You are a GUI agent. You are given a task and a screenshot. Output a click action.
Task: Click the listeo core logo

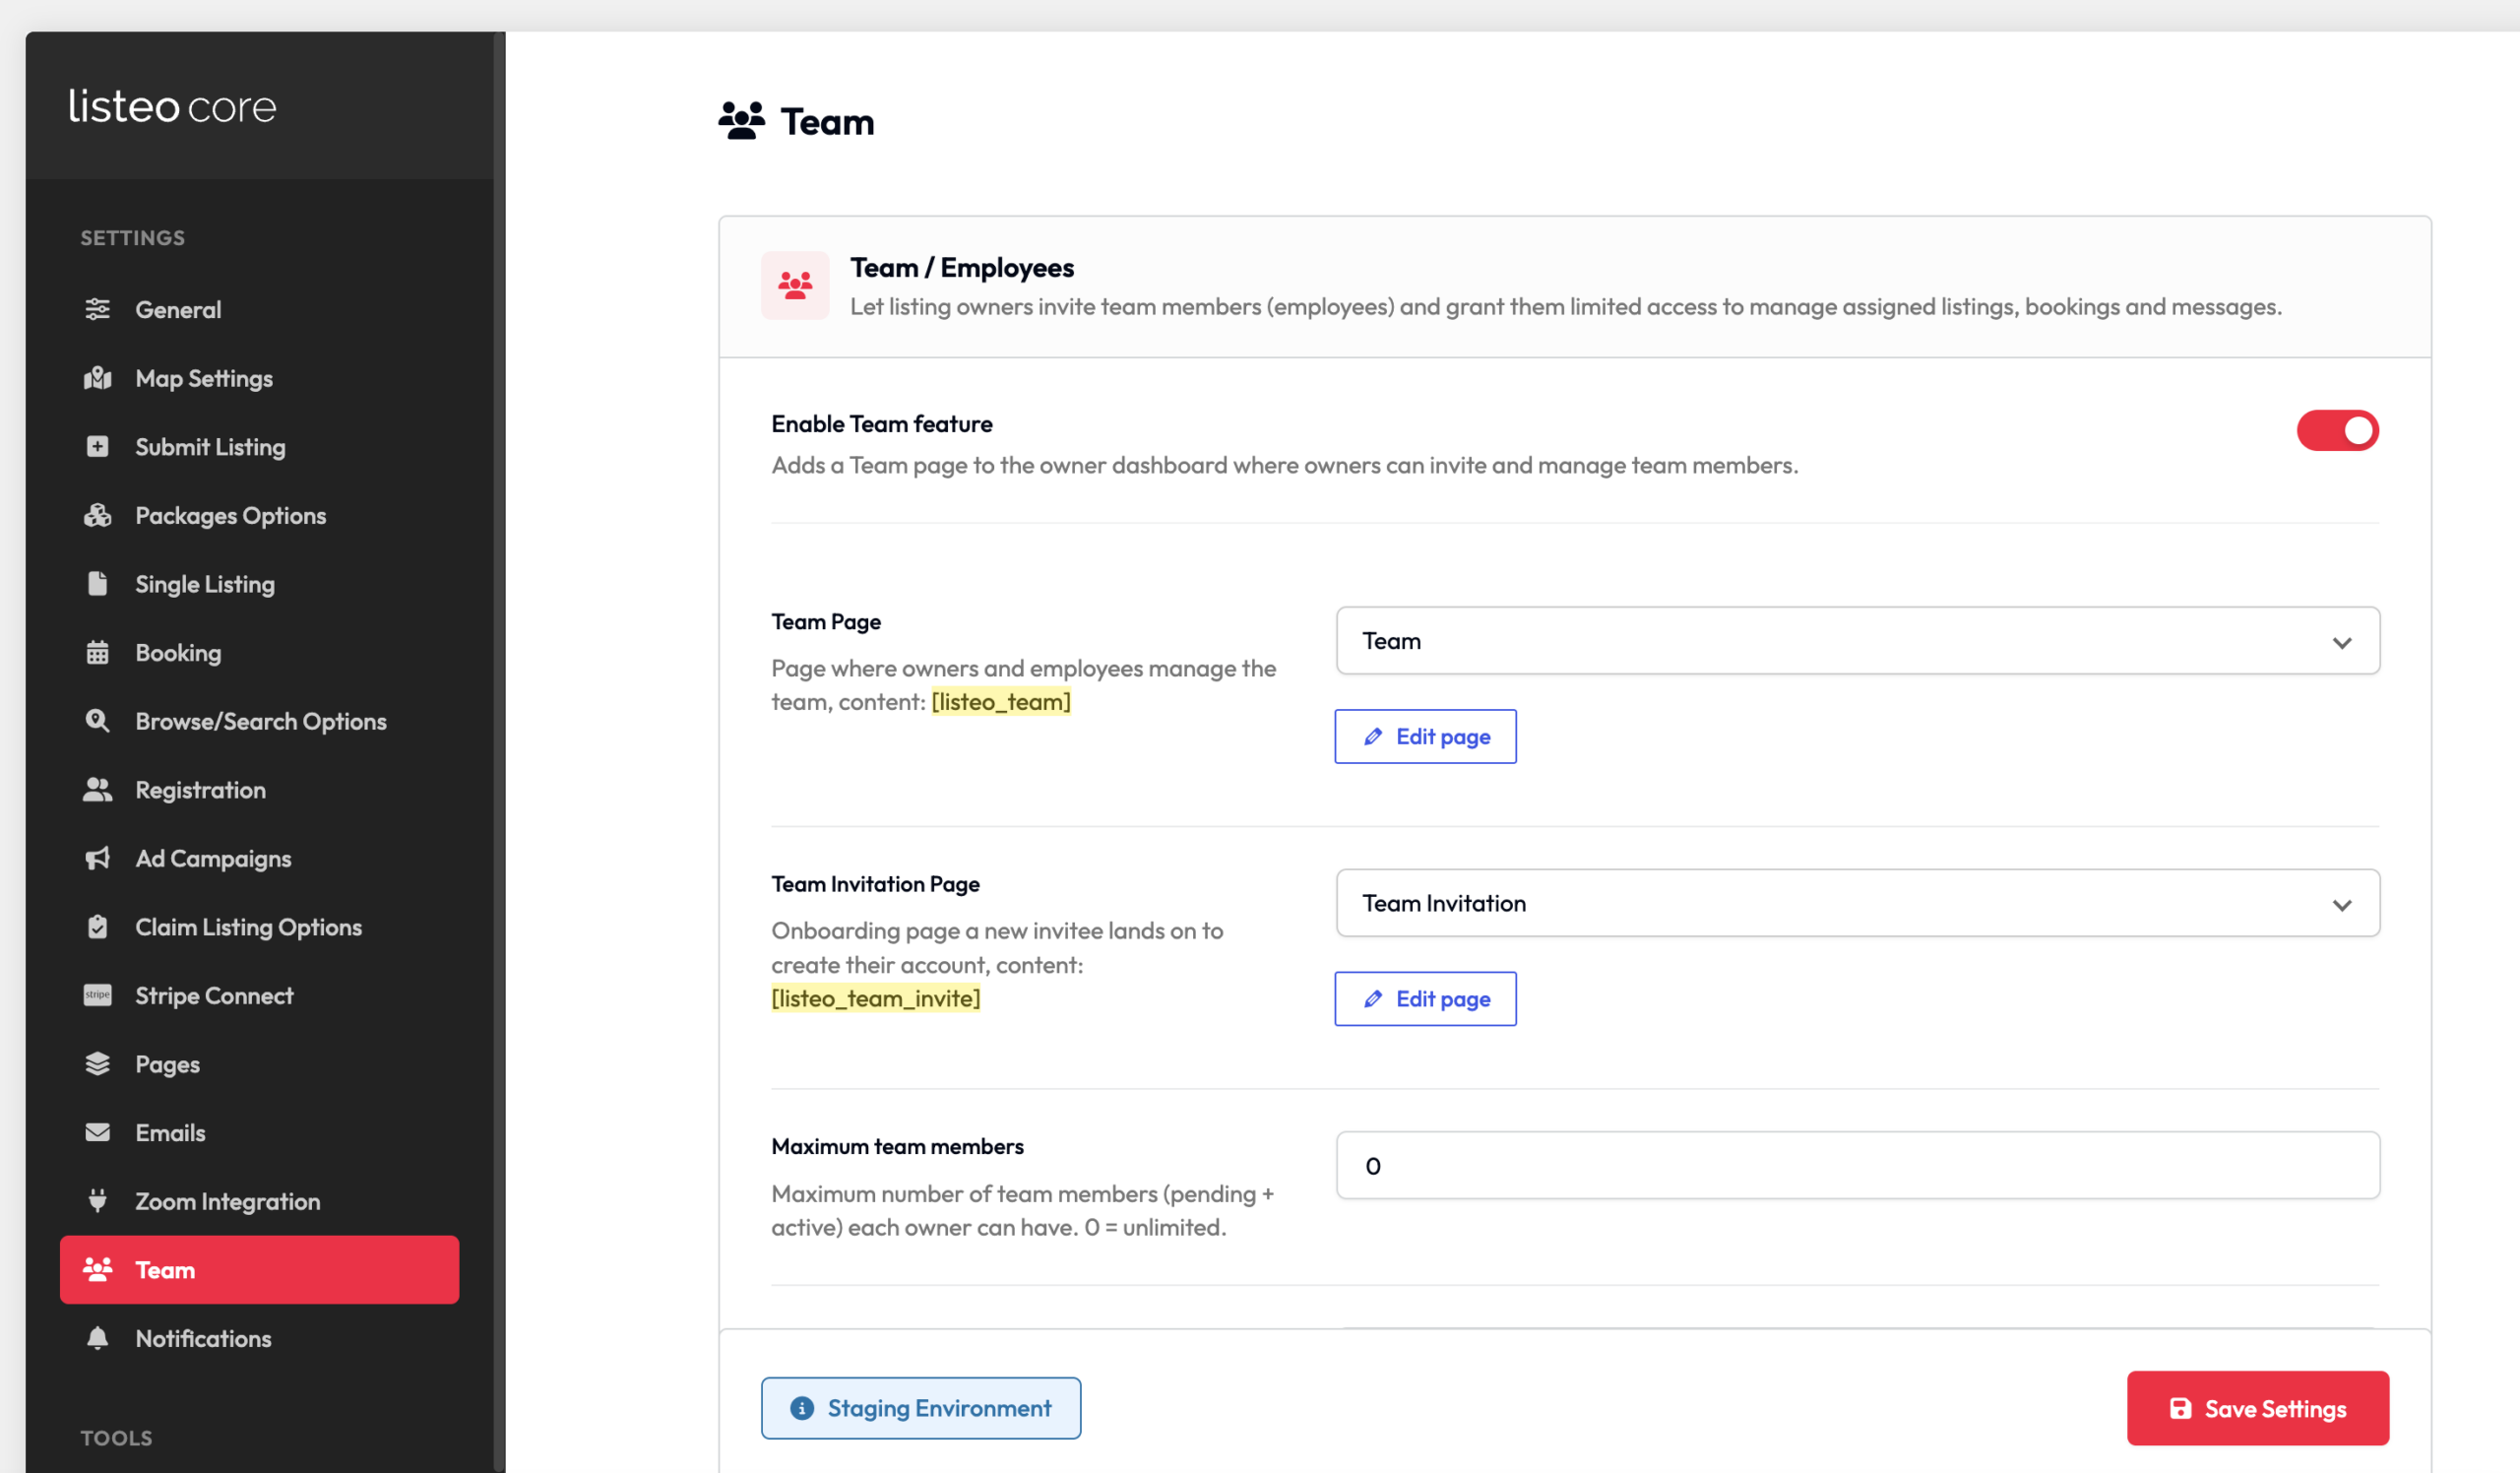[172, 106]
